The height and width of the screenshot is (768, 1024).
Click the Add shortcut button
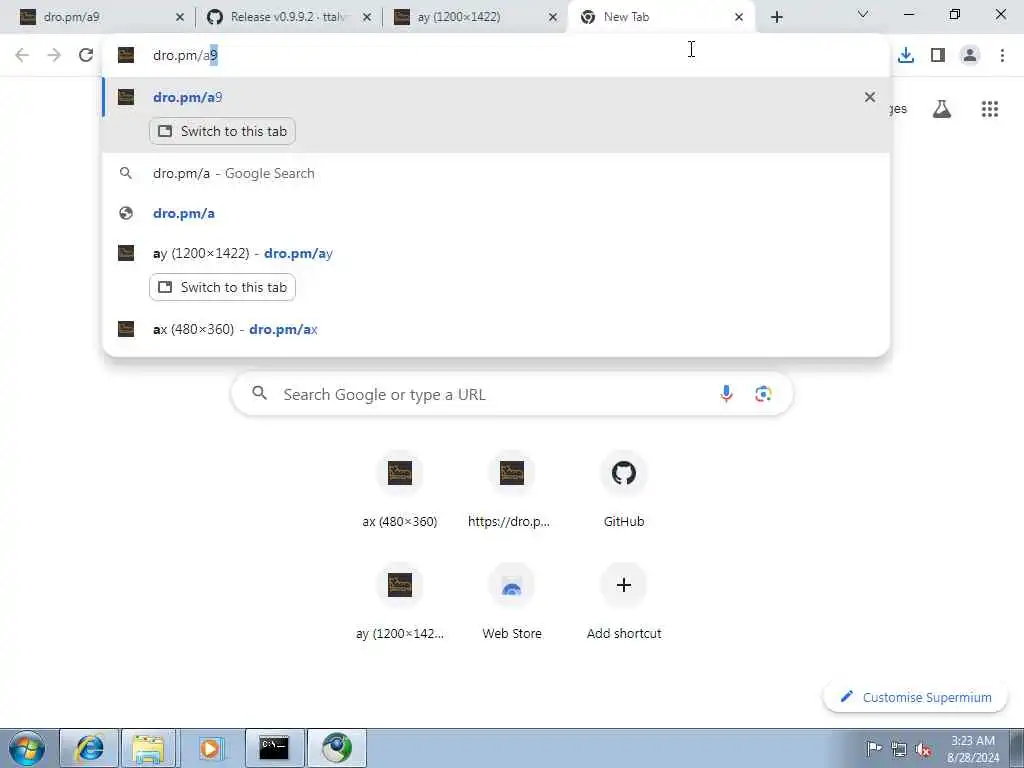pyautogui.click(x=624, y=602)
